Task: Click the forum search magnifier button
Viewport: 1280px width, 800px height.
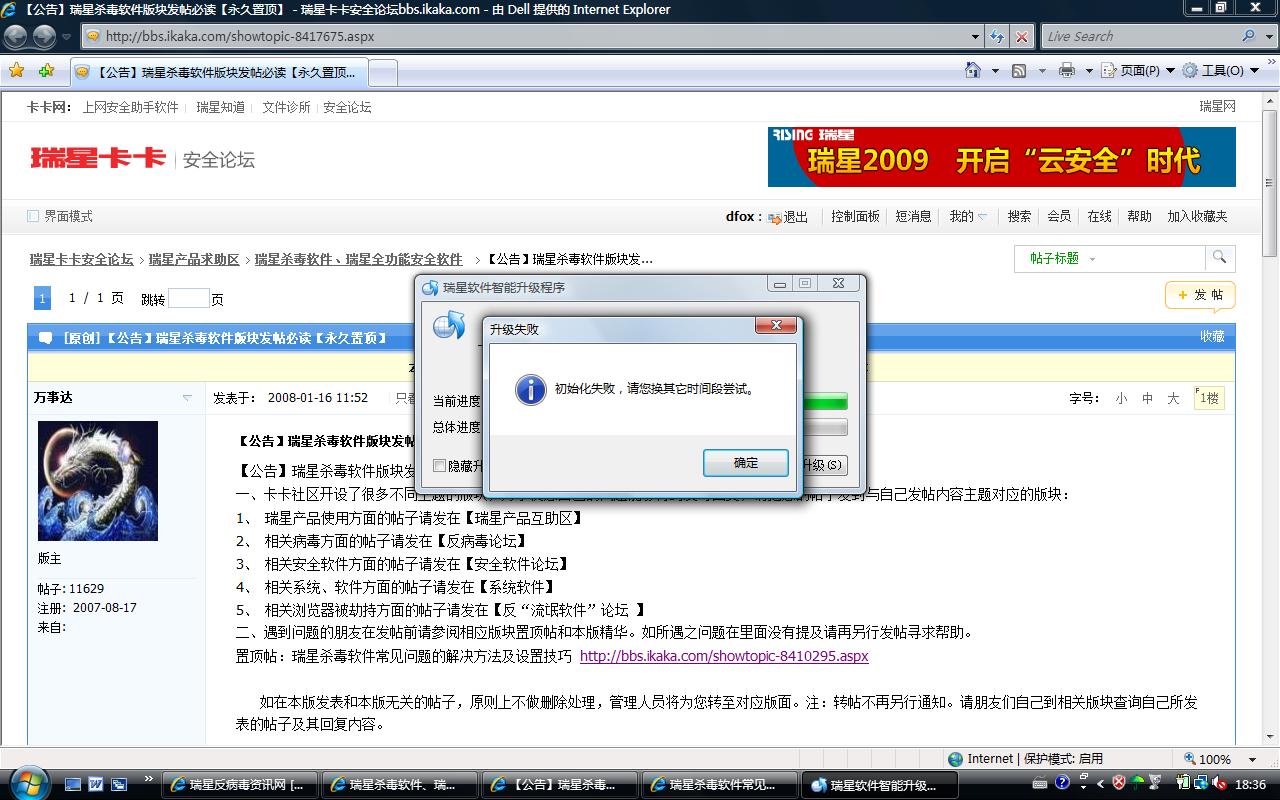Action: click(x=1219, y=258)
